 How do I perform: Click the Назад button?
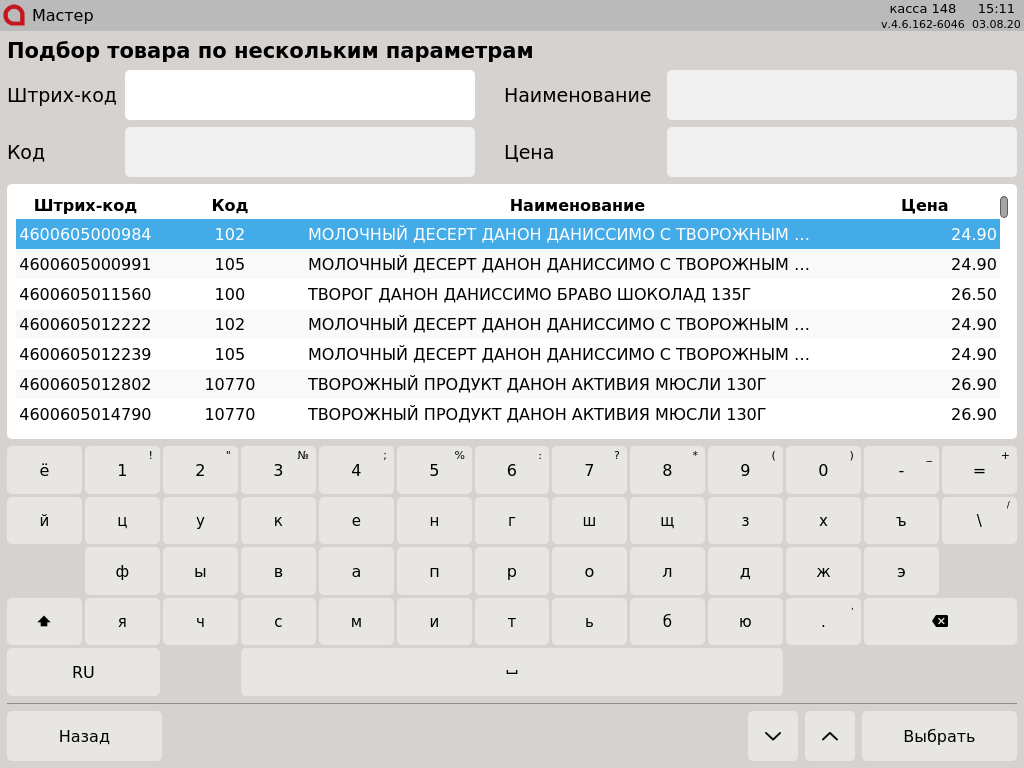pyautogui.click(x=84, y=737)
